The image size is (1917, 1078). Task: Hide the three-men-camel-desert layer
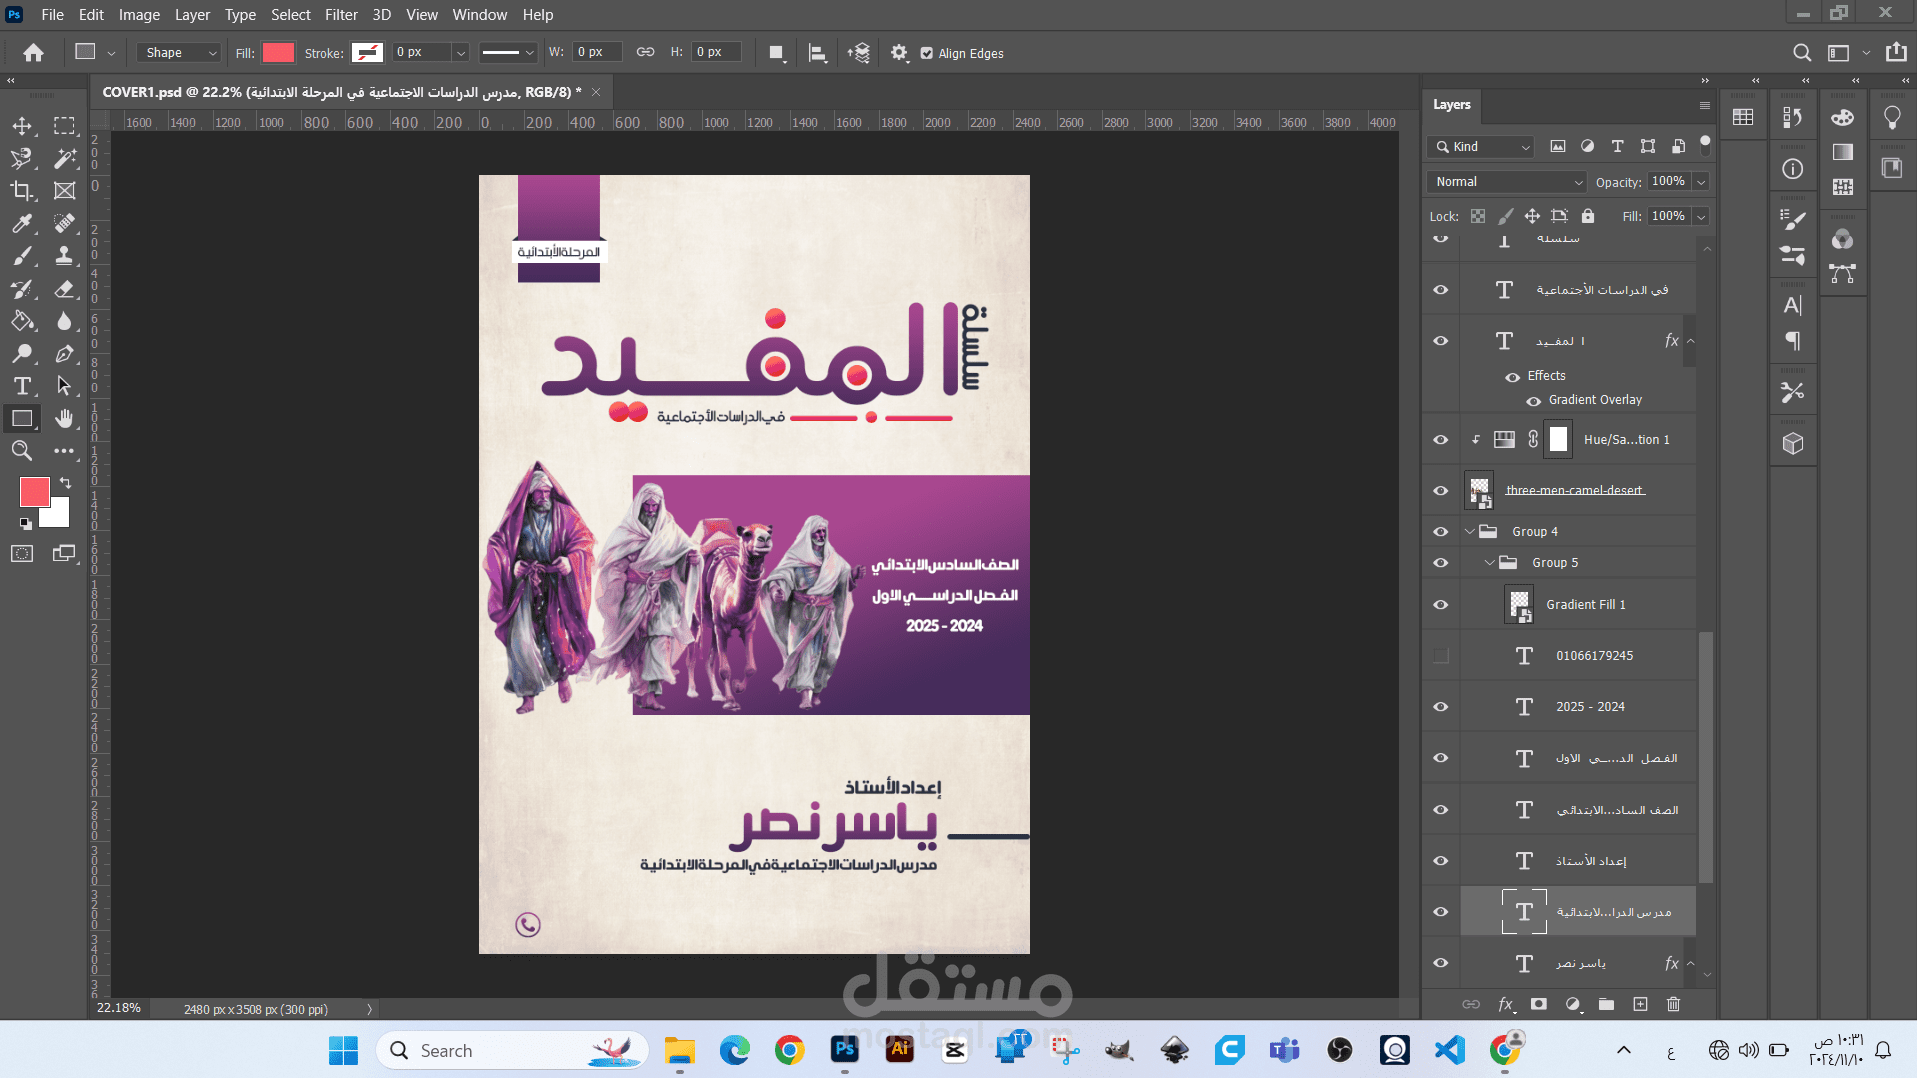(1441, 491)
